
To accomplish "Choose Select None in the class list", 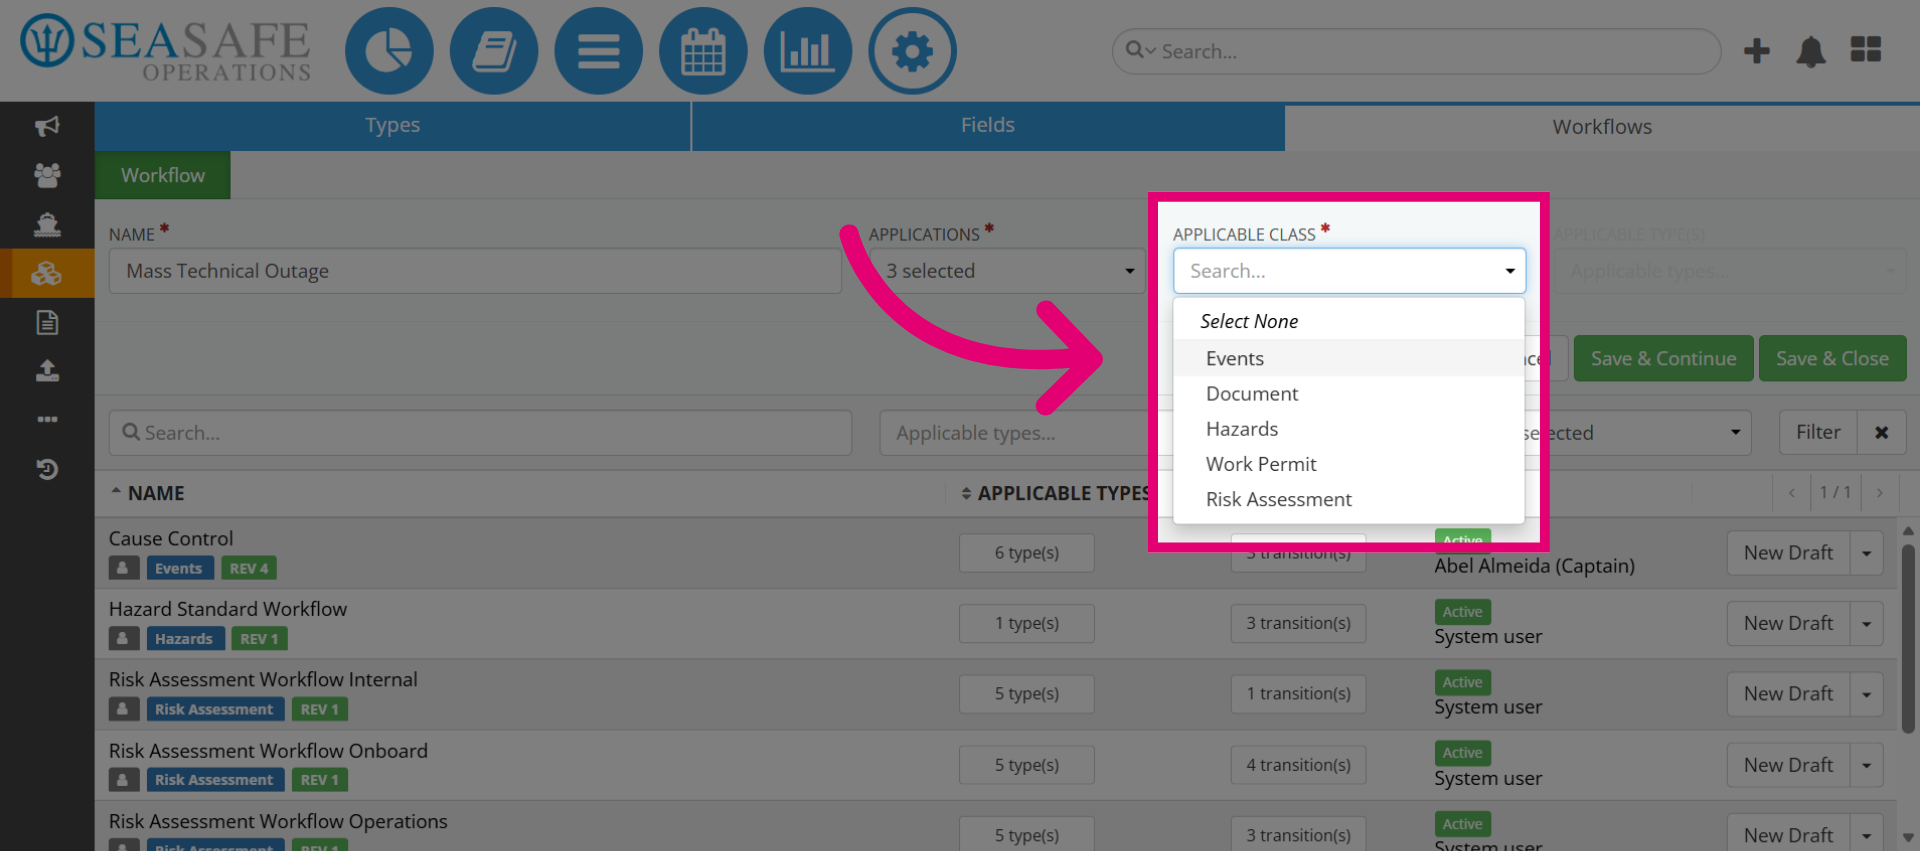I will (x=1349, y=321).
